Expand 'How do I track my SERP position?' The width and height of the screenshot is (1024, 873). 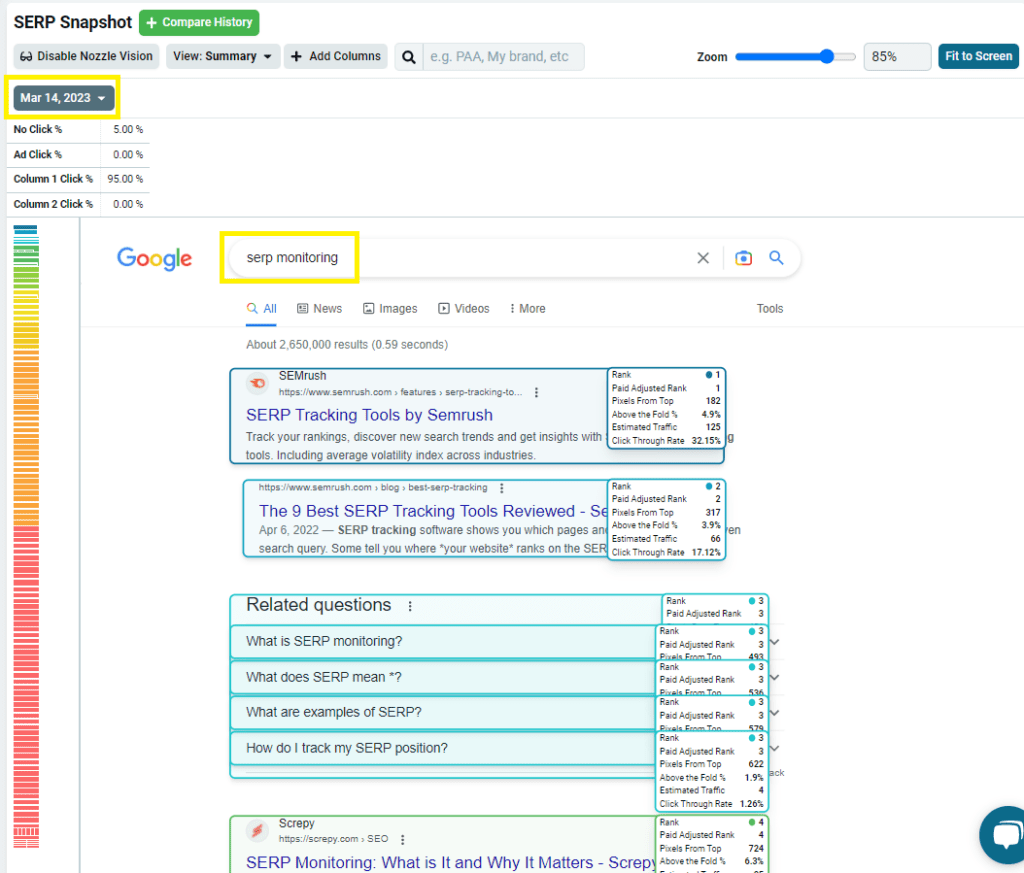point(775,748)
